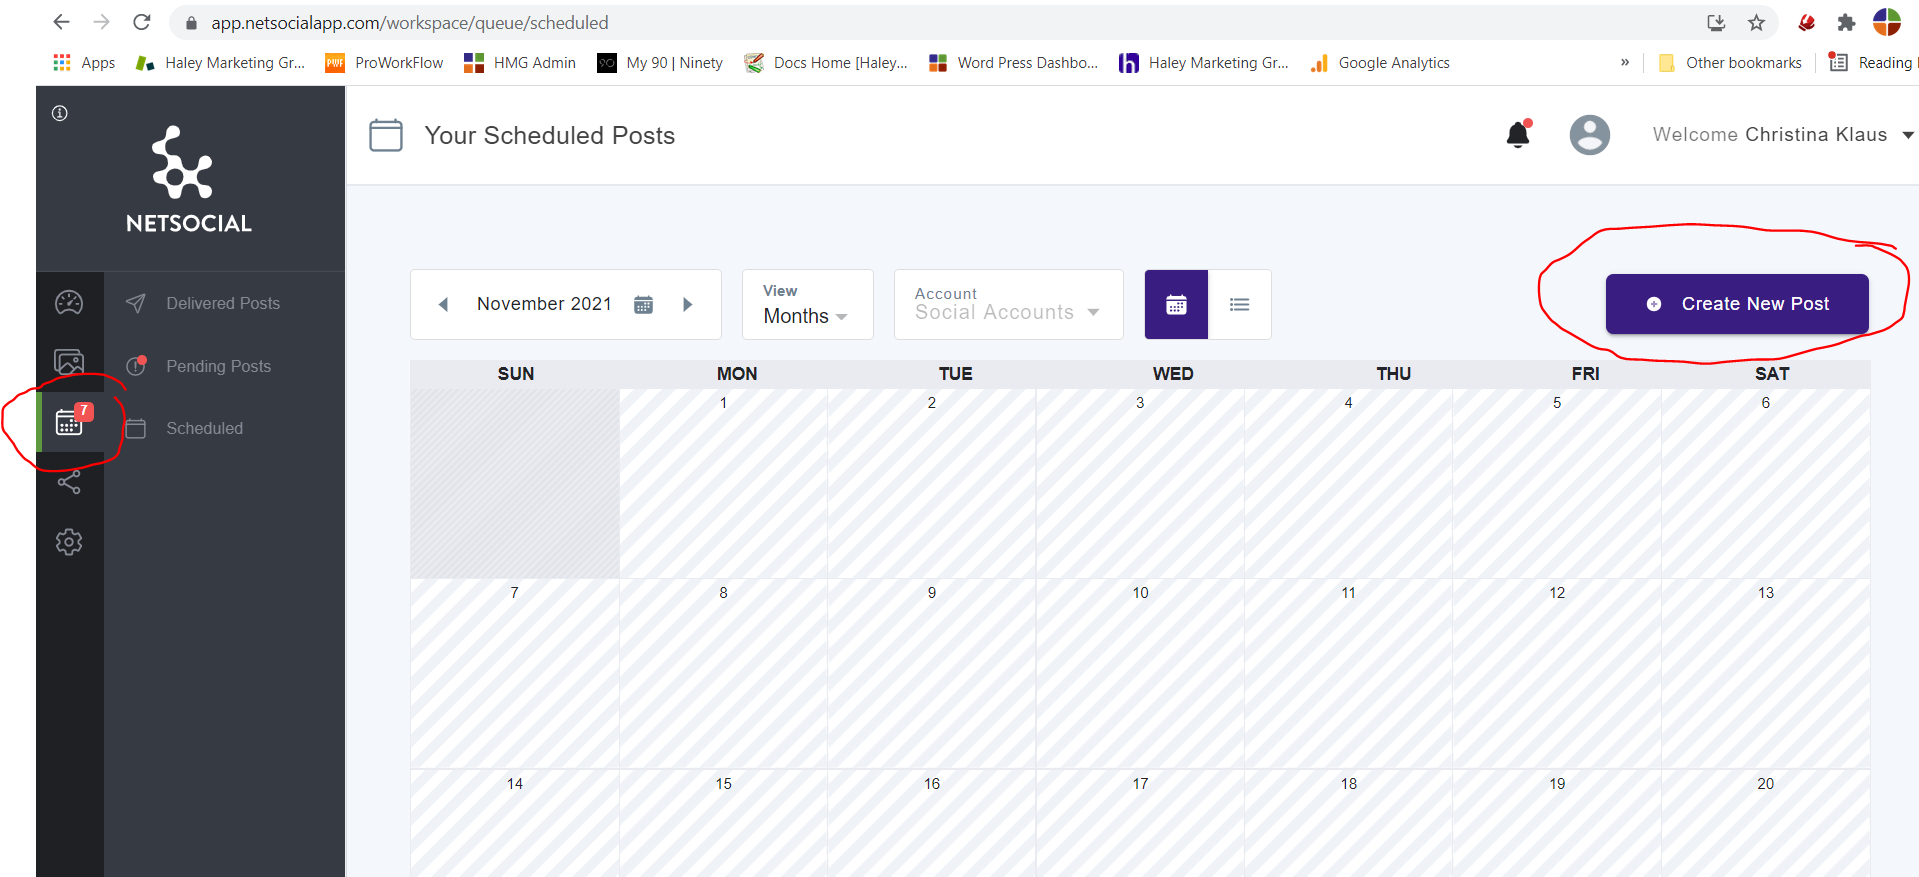Select November 19 calendar cell
The height and width of the screenshot is (877, 1919).
click(x=1557, y=823)
